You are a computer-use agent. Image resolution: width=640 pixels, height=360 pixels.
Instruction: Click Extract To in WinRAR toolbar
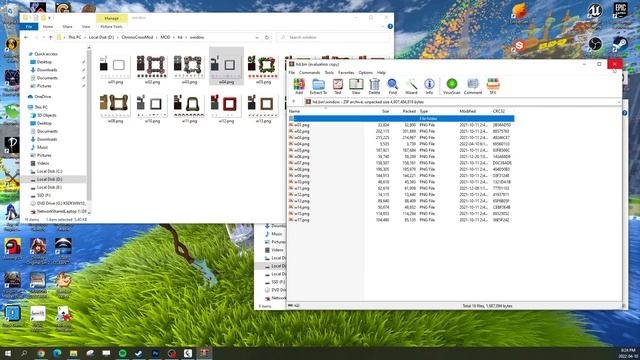click(x=318, y=86)
